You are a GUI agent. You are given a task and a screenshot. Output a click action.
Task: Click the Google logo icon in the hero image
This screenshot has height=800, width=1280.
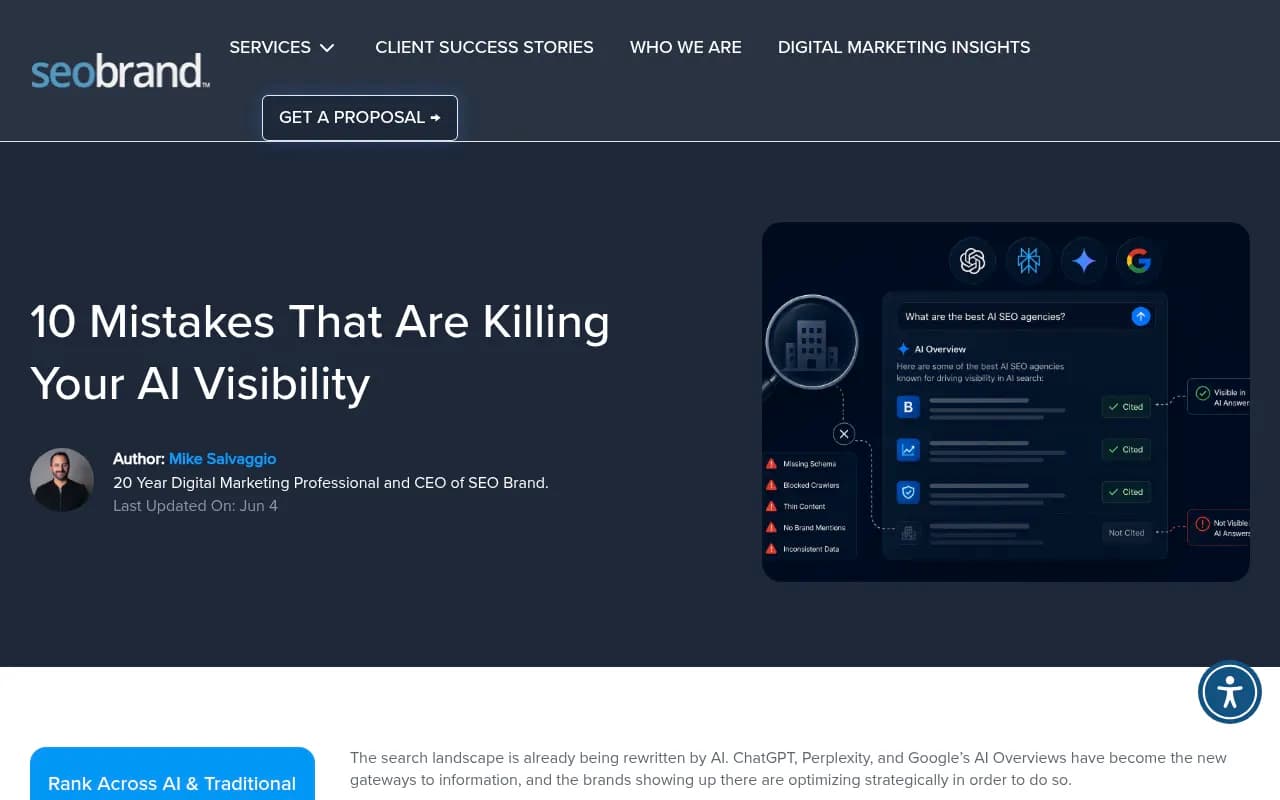click(x=1138, y=261)
